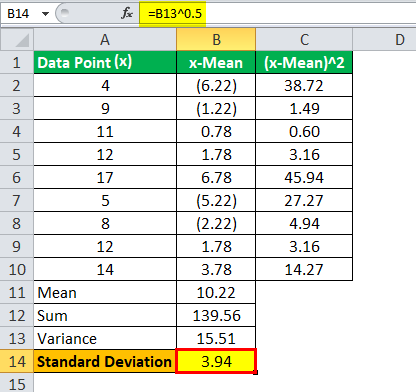Click cell with value 0.78
Viewport: 416px width, 392px height.
click(216, 131)
